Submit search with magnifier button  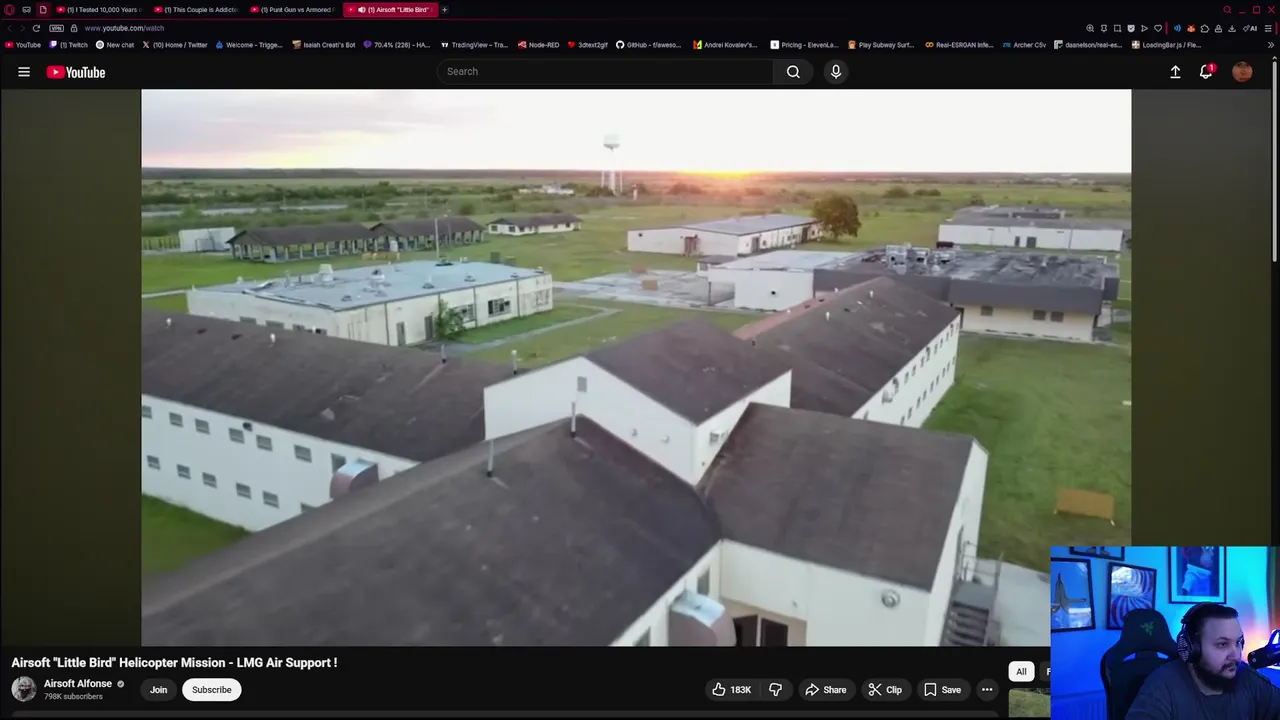793,71
